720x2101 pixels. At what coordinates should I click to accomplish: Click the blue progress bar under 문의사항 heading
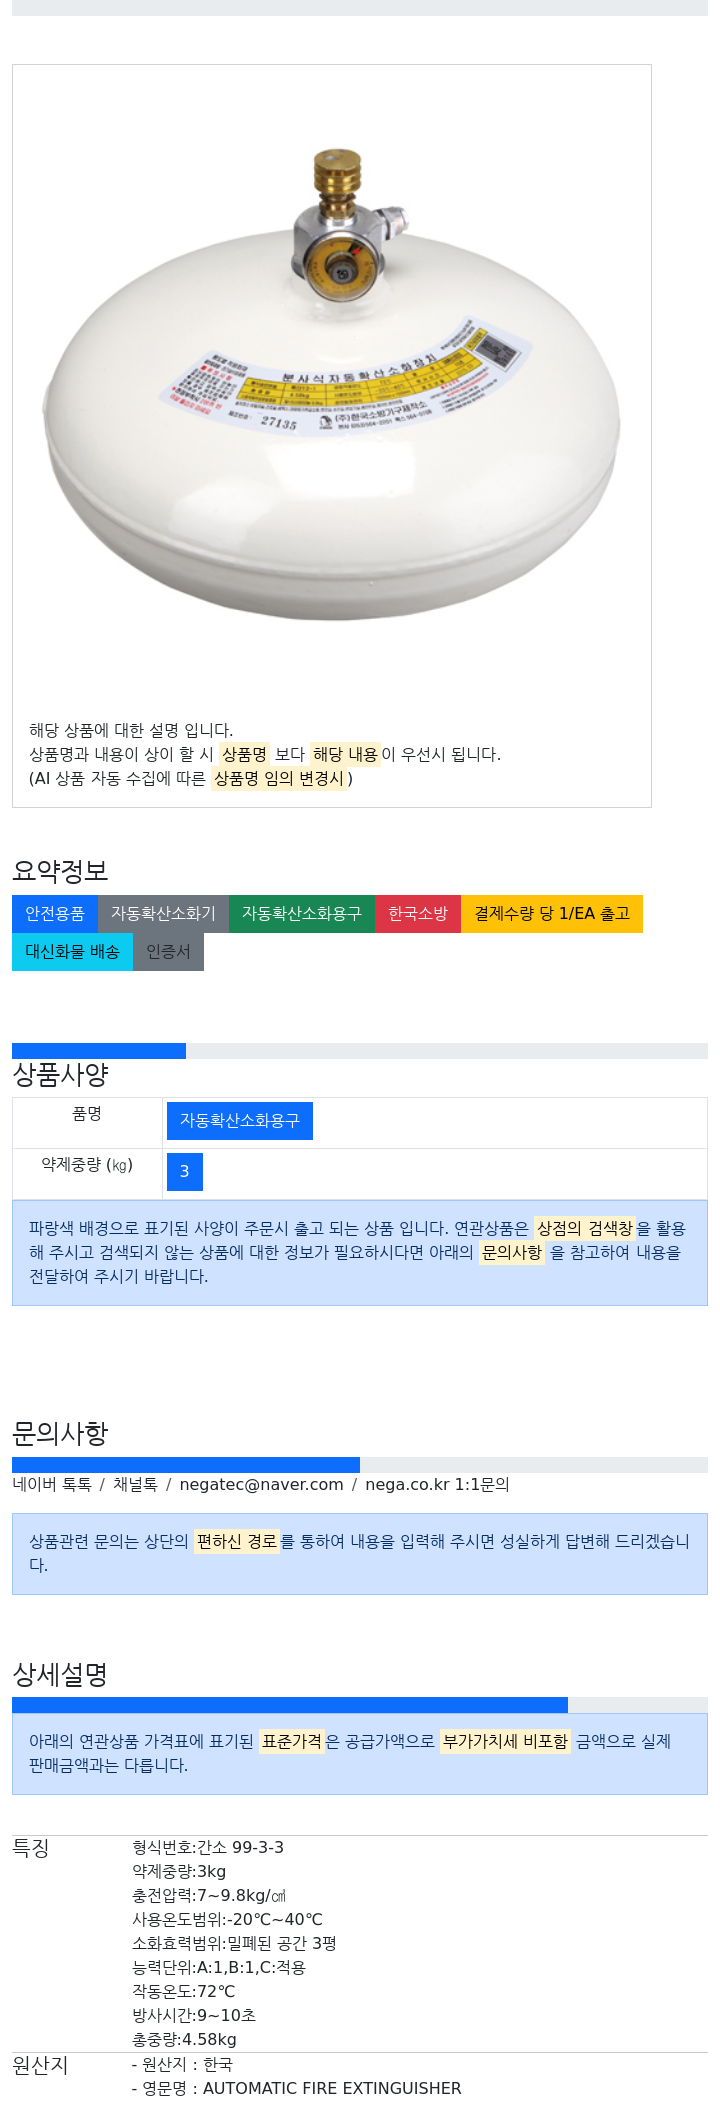click(186, 1465)
